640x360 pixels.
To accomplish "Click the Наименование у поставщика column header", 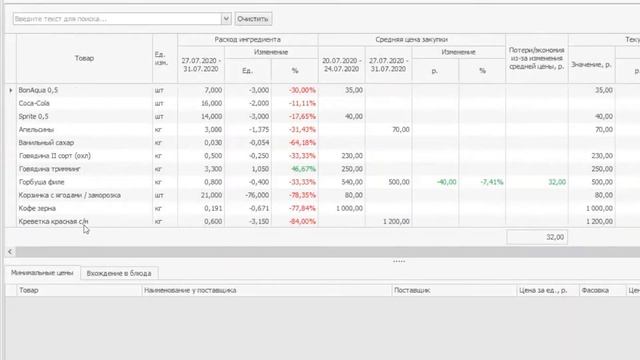I will 267,290.
